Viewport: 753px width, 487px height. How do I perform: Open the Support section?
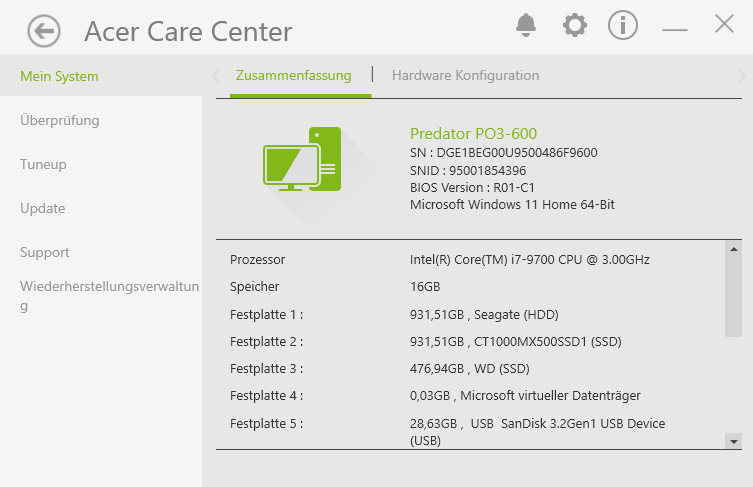pos(45,252)
